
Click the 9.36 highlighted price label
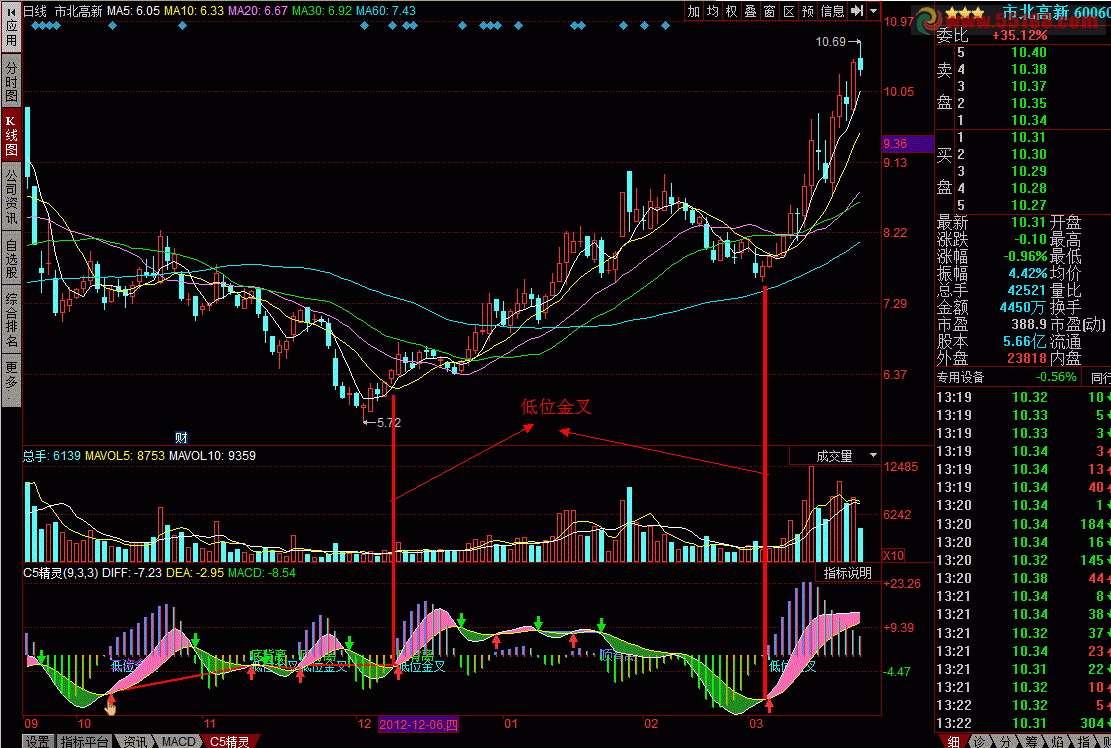point(908,144)
